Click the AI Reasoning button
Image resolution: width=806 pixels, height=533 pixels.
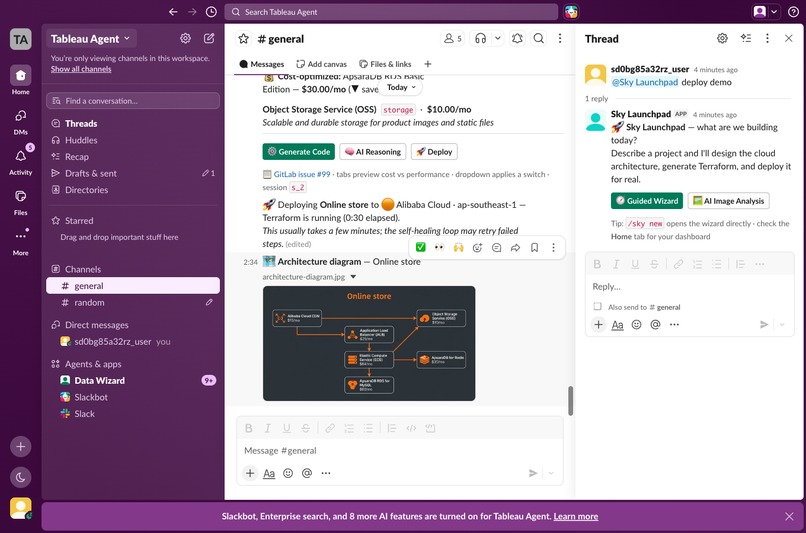[373, 152]
